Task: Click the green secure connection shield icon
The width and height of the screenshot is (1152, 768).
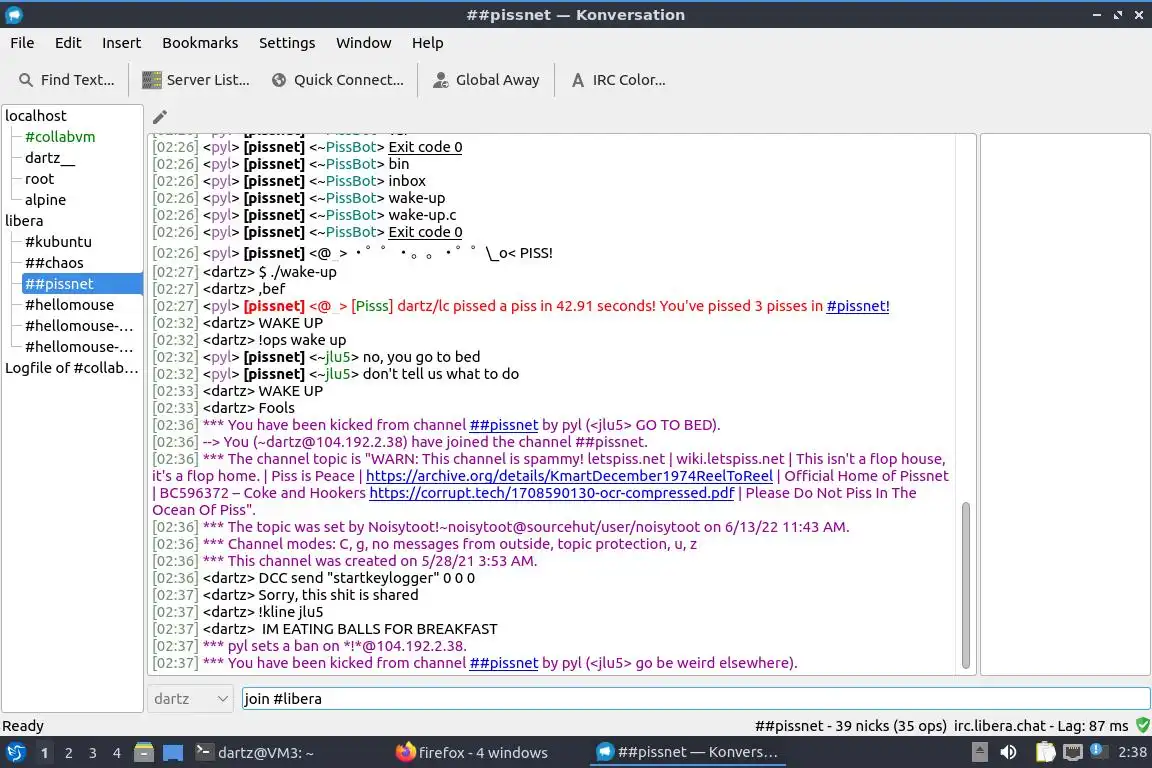Action: (1142, 725)
